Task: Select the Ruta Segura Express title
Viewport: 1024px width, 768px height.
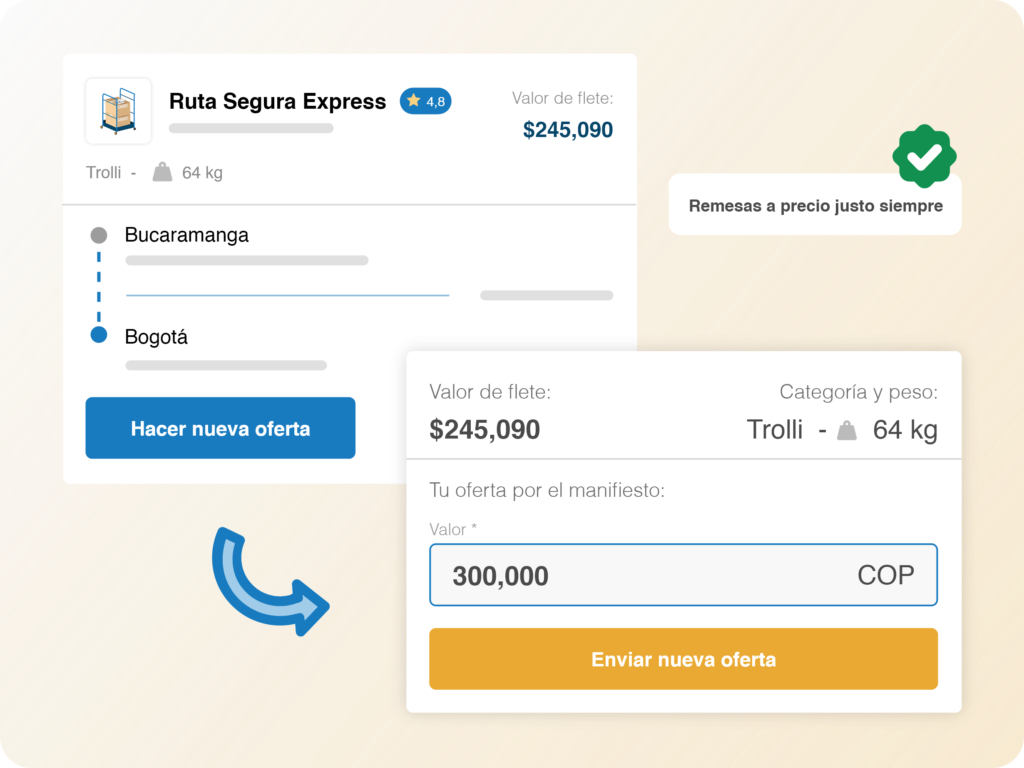Action: (x=277, y=101)
